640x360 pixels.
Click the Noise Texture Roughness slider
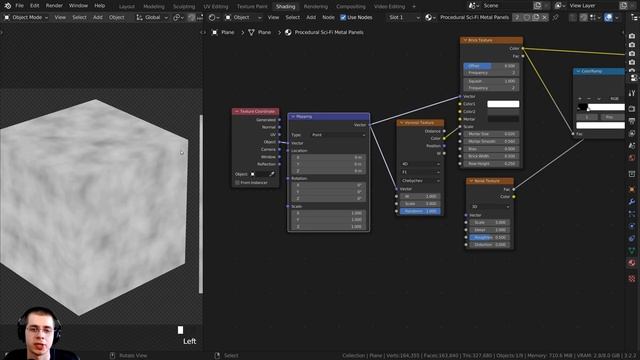[489, 237]
